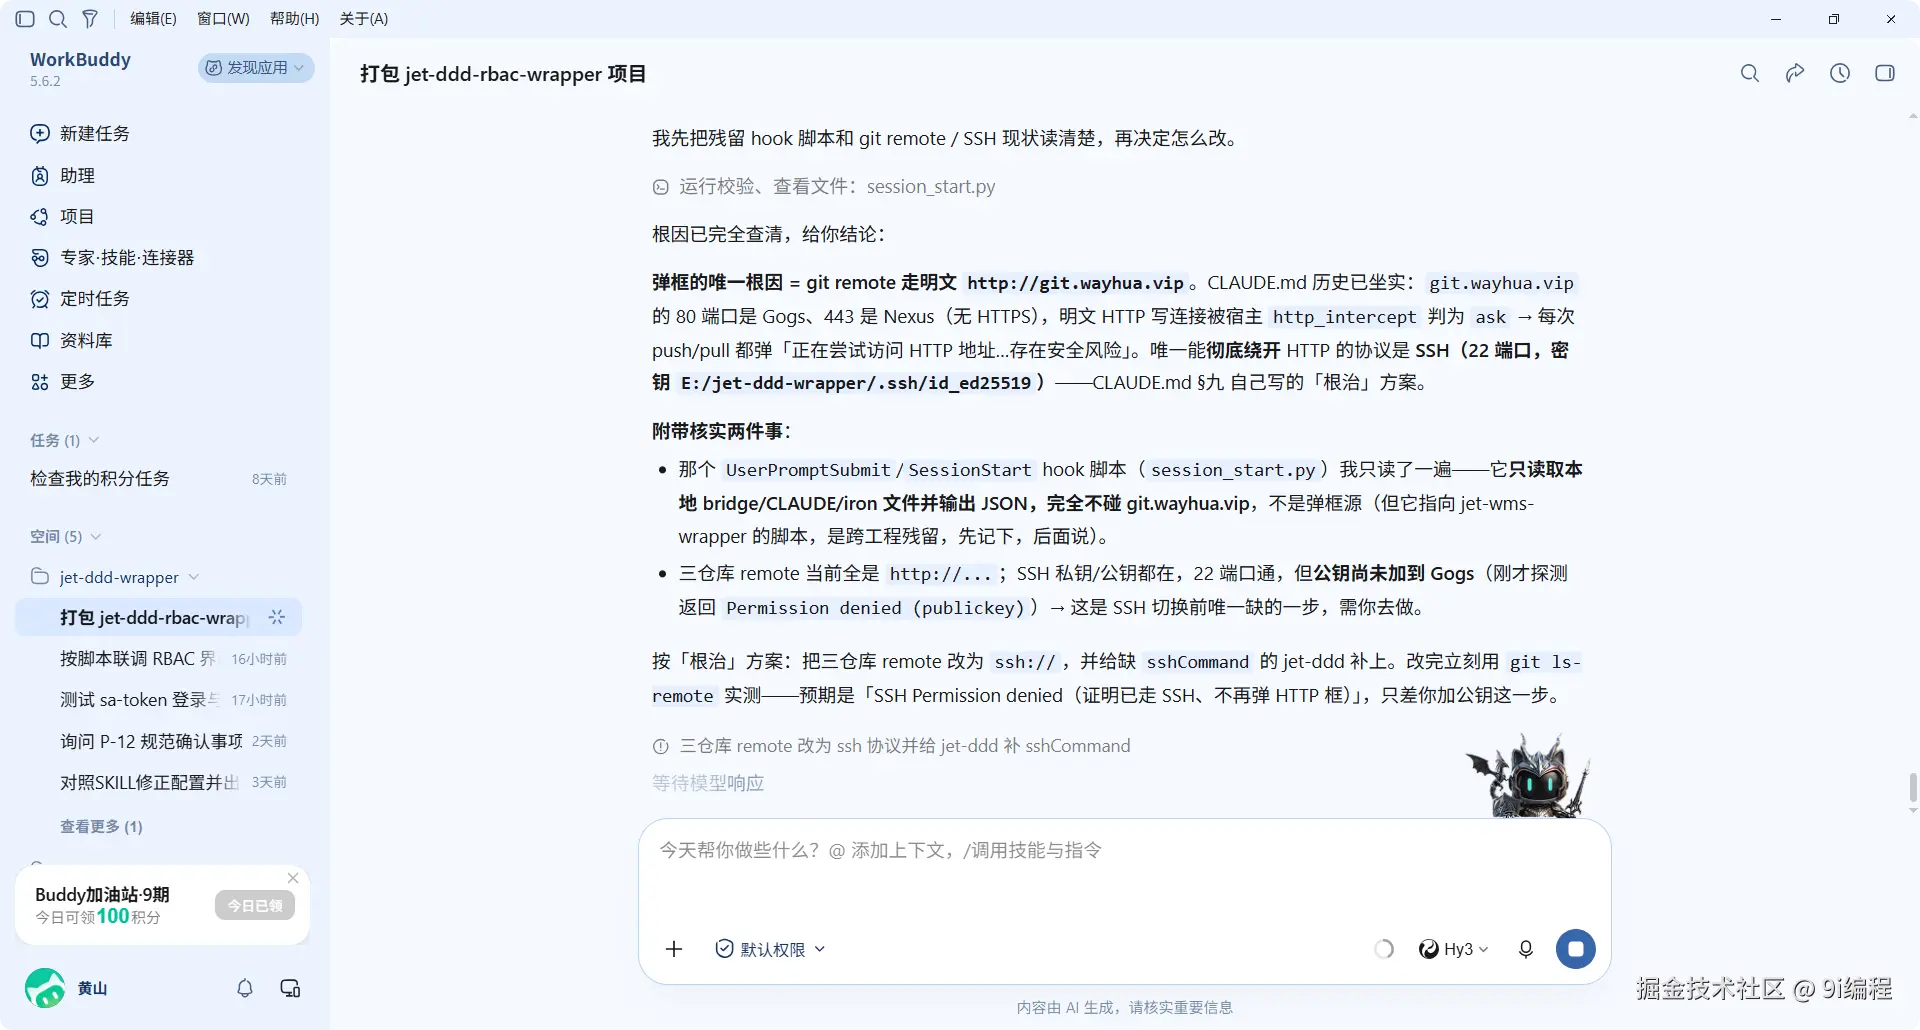This screenshot has width=1920, height=1030.
Task: Click the microphone voice input icon
Action: [x=1525, y=949]
